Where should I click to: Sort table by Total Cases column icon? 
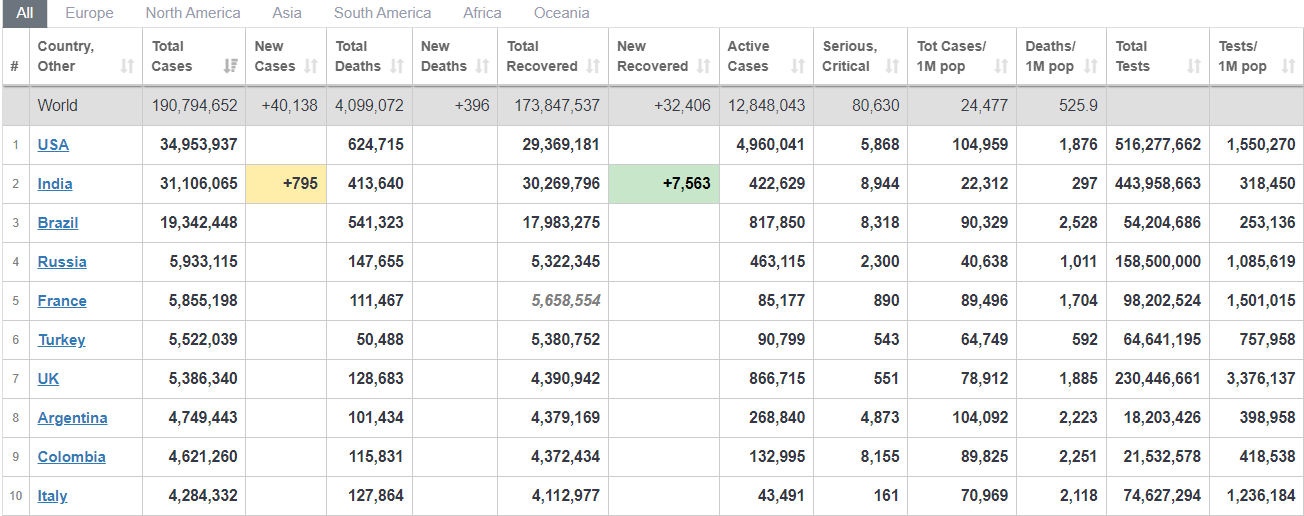tap(231, 67)
